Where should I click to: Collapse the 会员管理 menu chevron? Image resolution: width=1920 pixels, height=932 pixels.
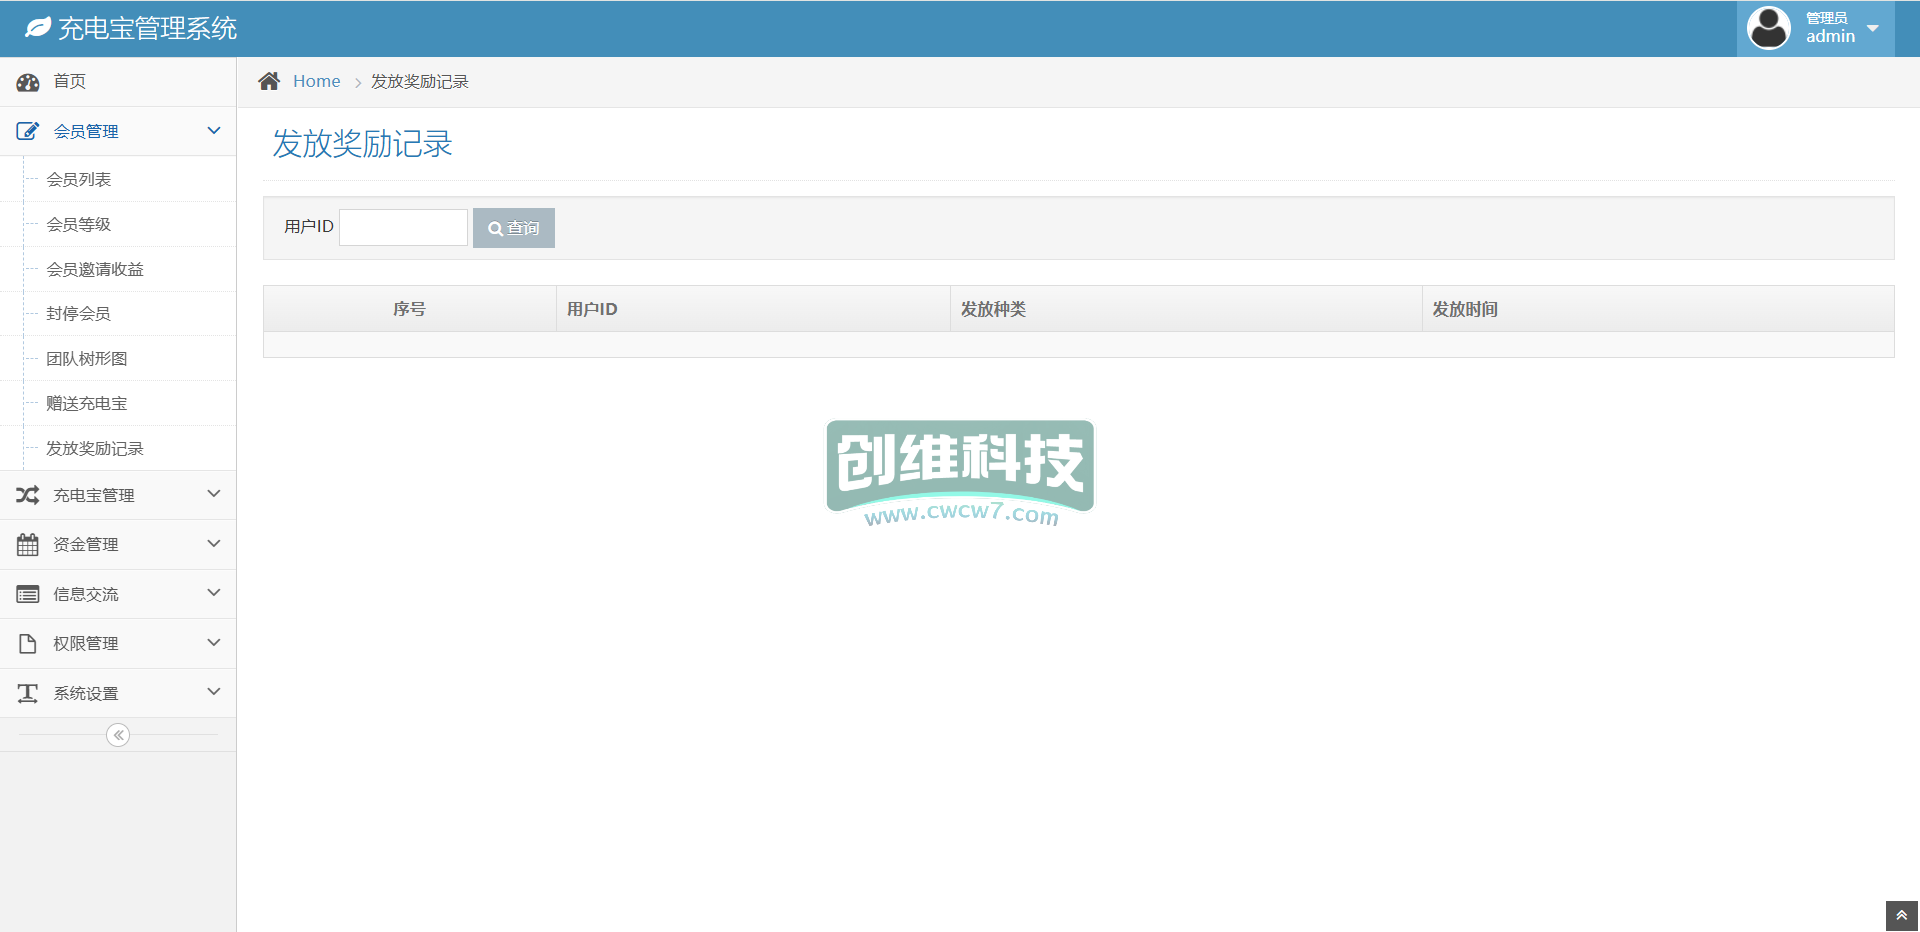point(214,131)
